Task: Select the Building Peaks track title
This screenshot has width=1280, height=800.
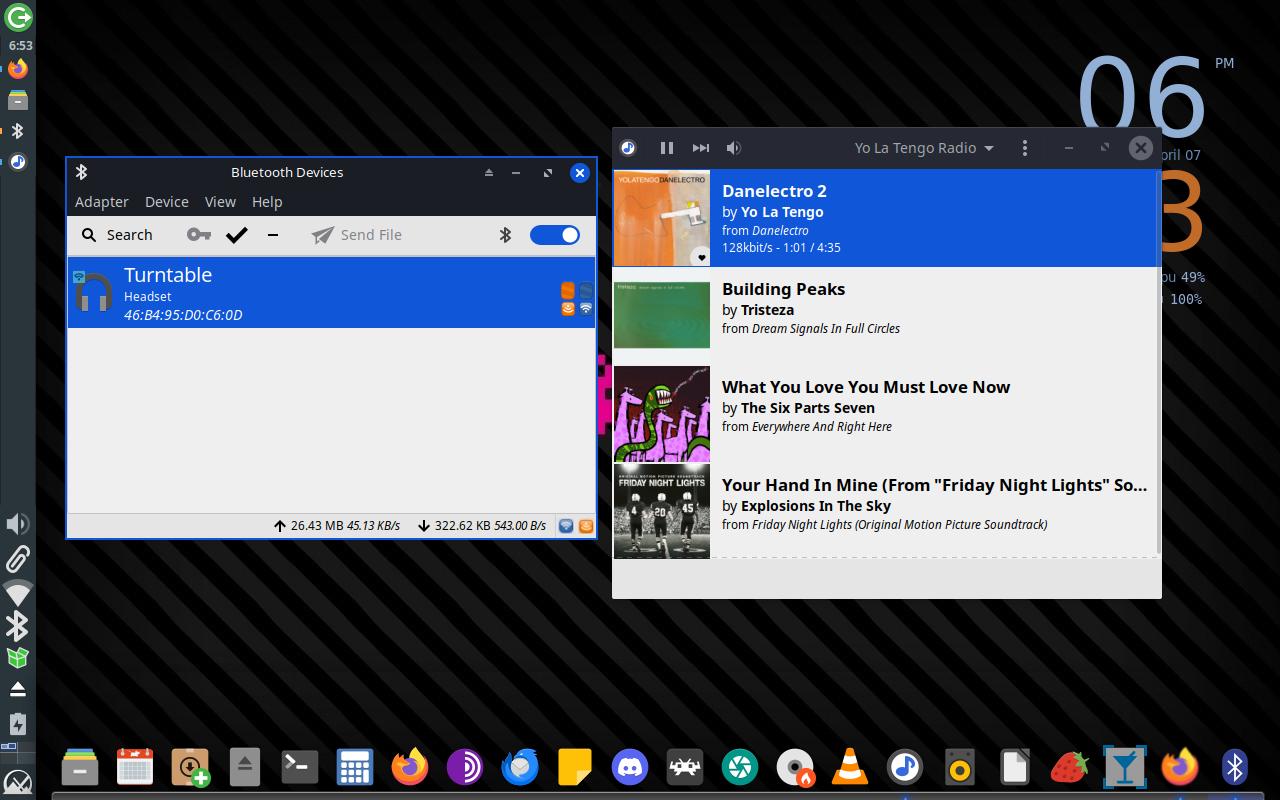Action: point(783,289)
